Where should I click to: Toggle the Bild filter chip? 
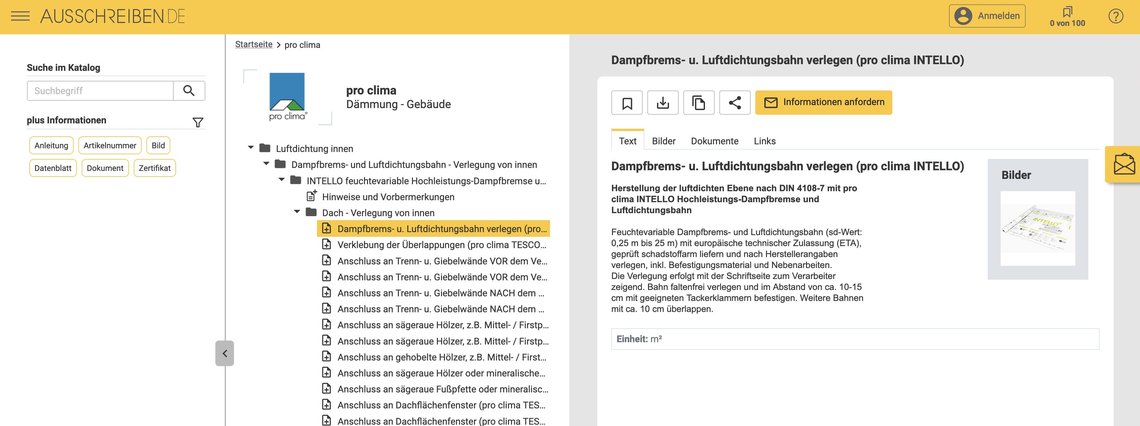[x=158, y=145]
